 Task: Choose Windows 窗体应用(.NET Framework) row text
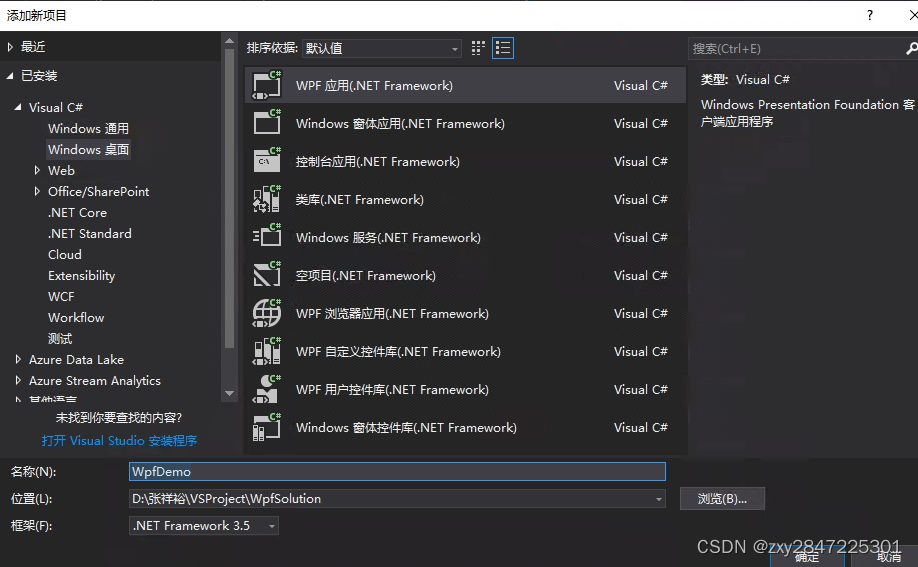tap(400, 124)
